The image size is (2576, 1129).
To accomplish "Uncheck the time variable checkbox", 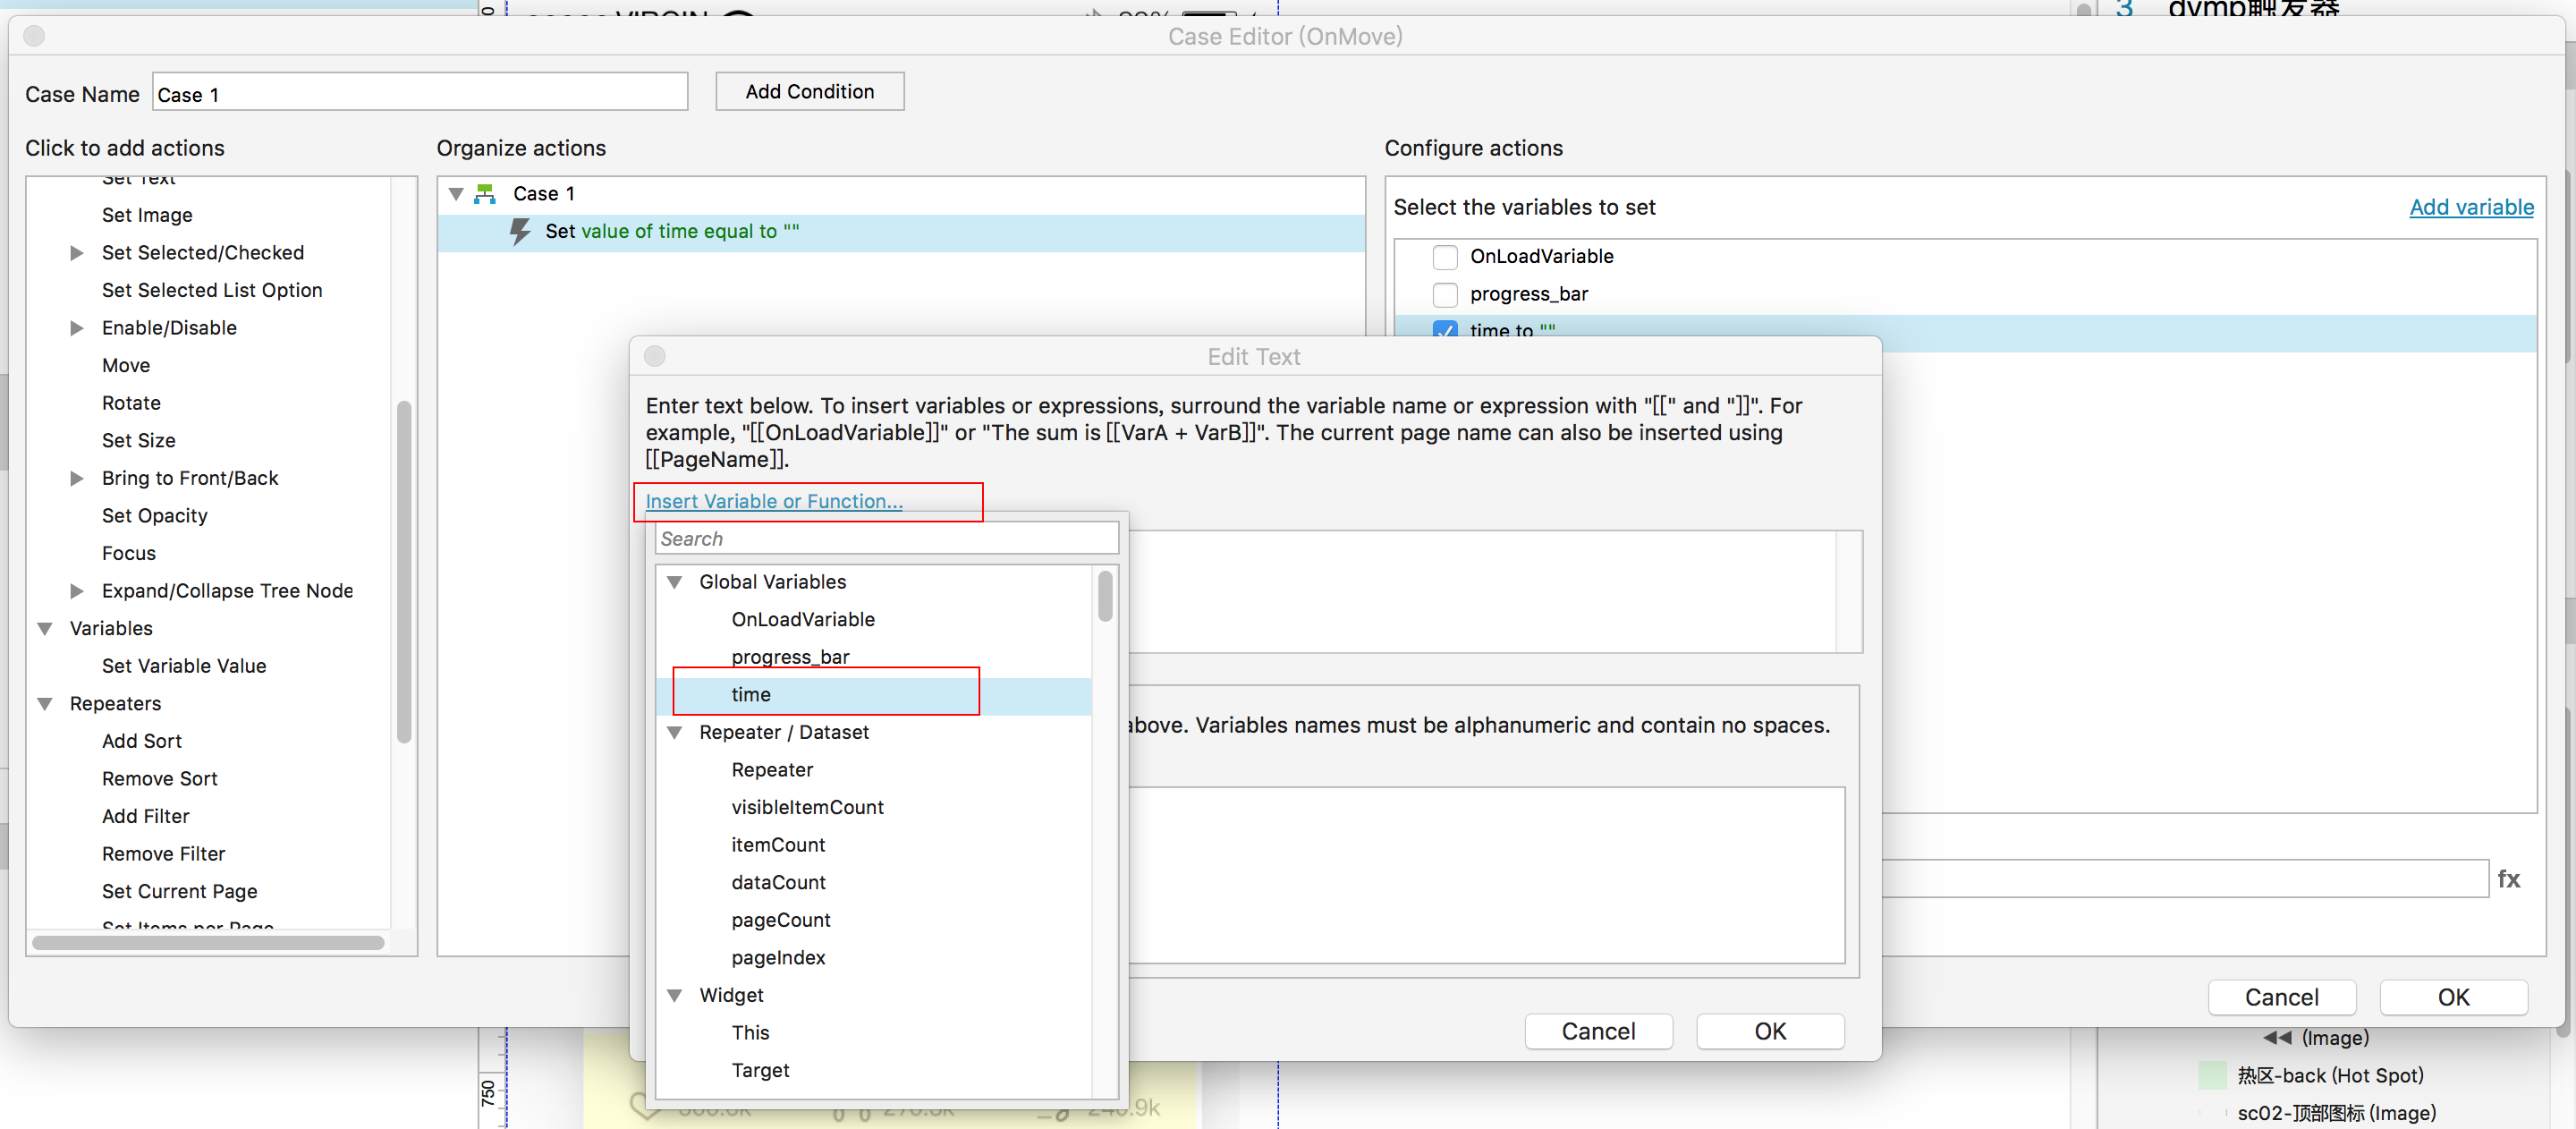I will click(1444, 330).
